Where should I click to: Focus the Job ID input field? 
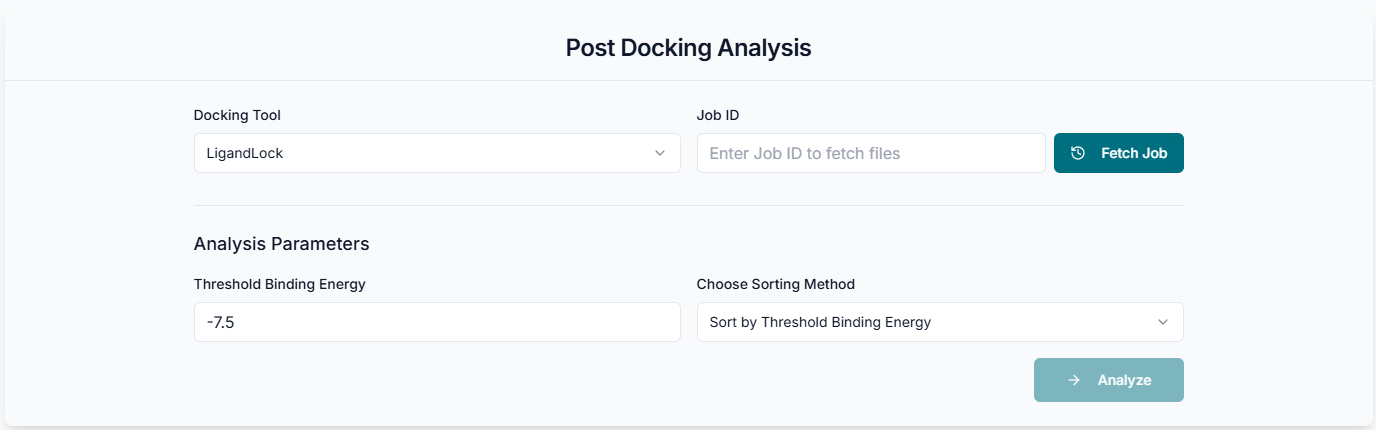point(870,153)
